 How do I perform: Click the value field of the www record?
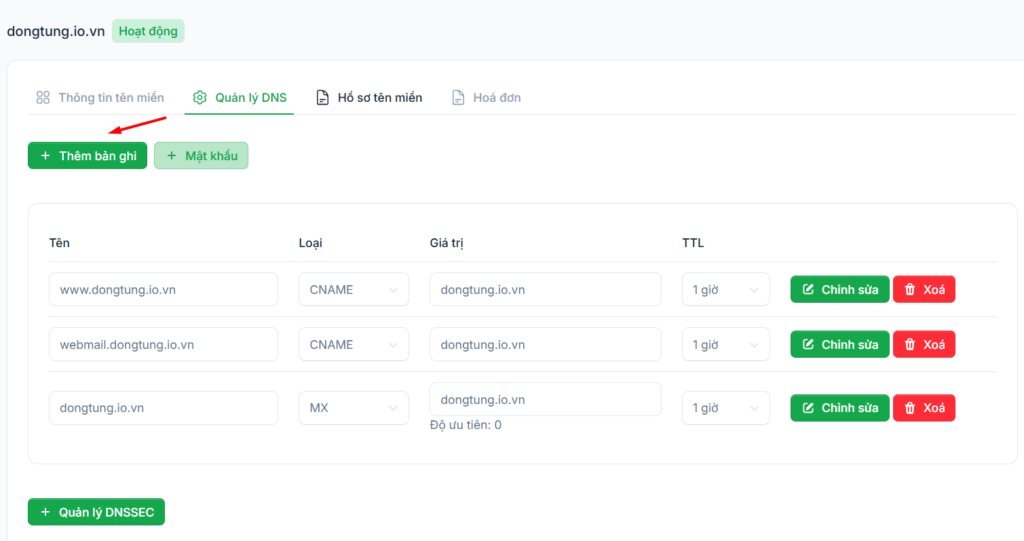point(545,289)
